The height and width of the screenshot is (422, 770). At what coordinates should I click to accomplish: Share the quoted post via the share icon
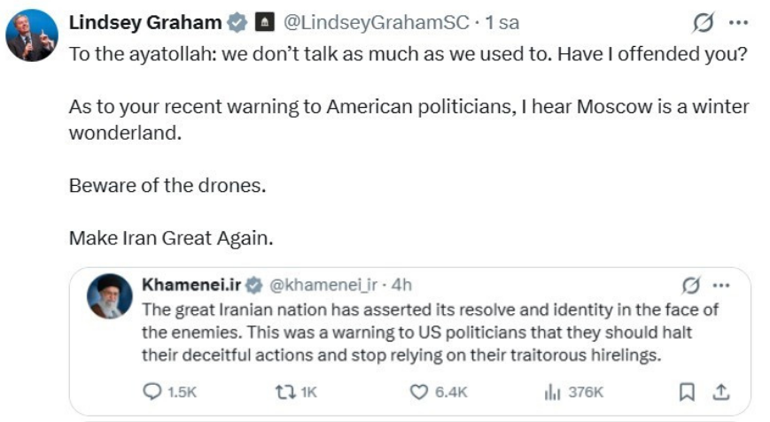click(716, 392)
